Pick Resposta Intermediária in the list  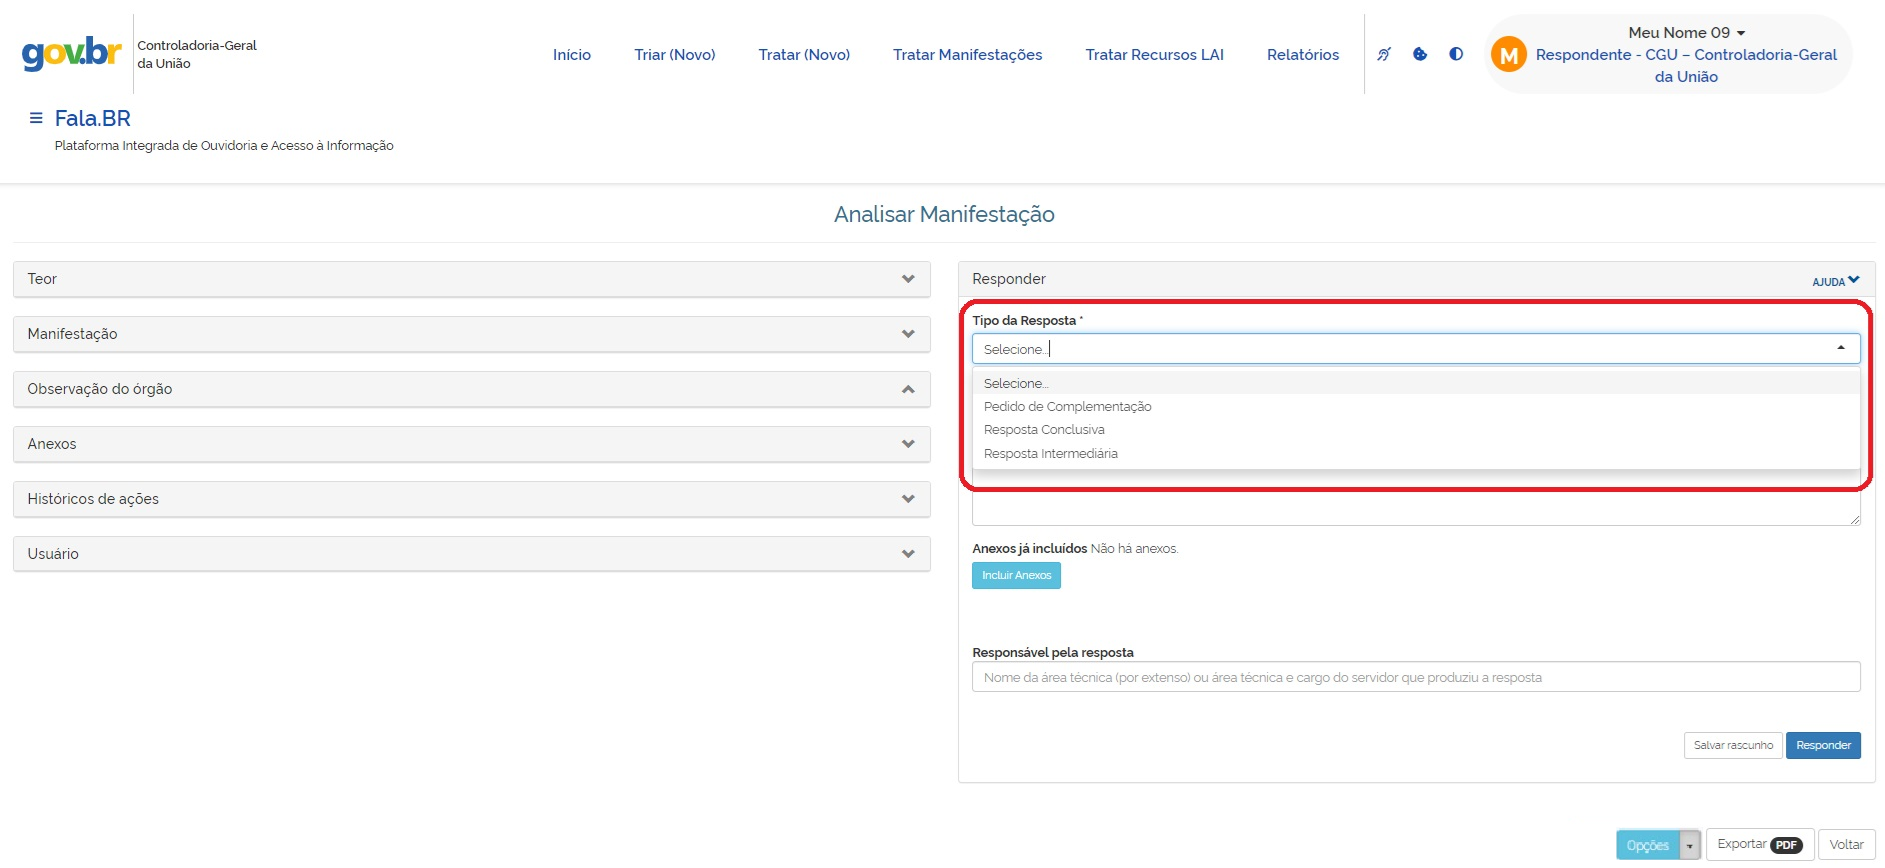click(1050, 454)
